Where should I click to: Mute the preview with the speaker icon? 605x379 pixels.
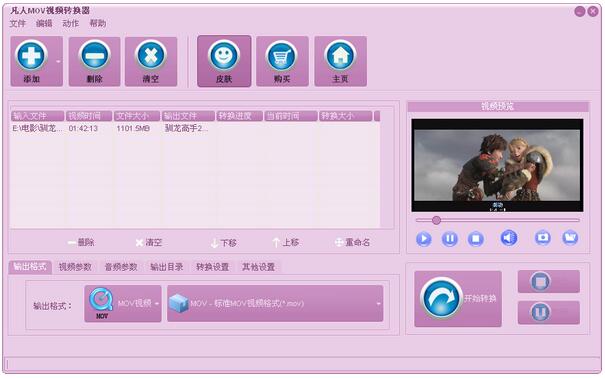[x=509, y=238]
